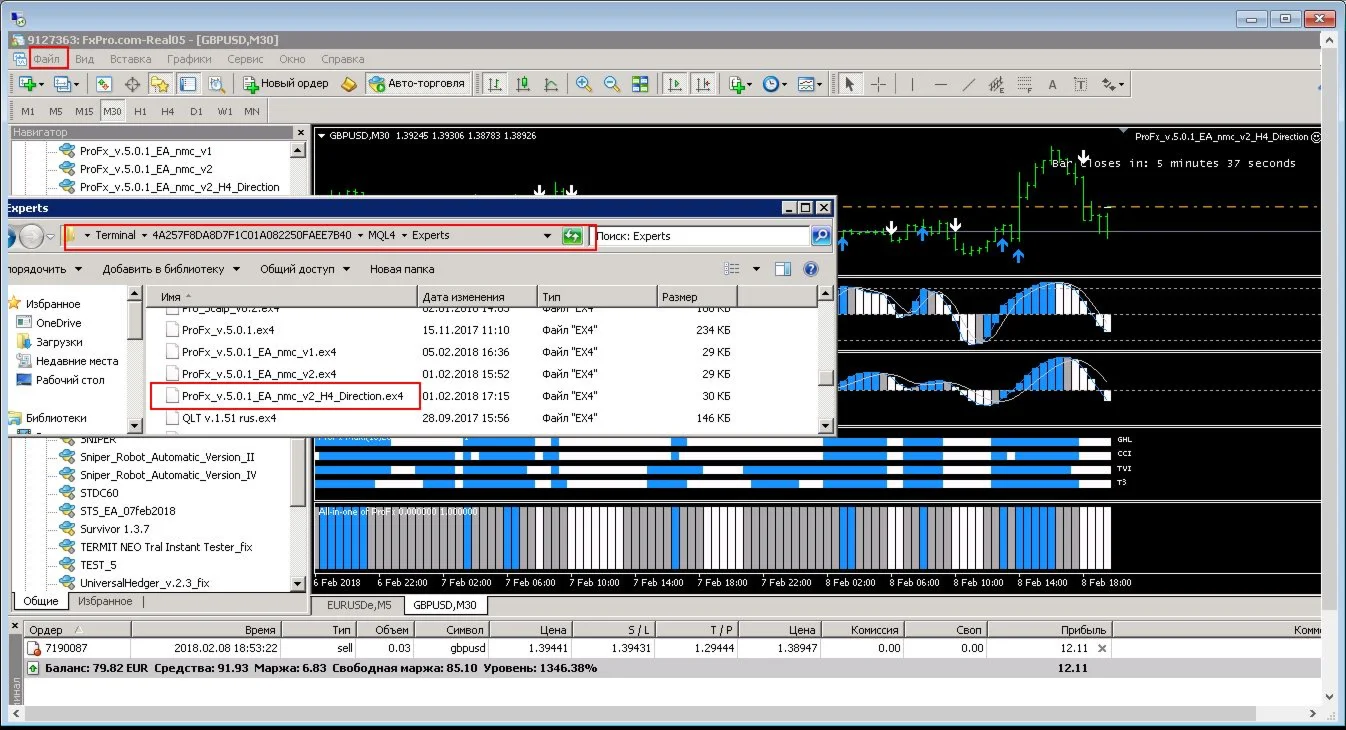
Task: Switch timeframe to H4
Action: pyautogui.click(x=168, y=111)
